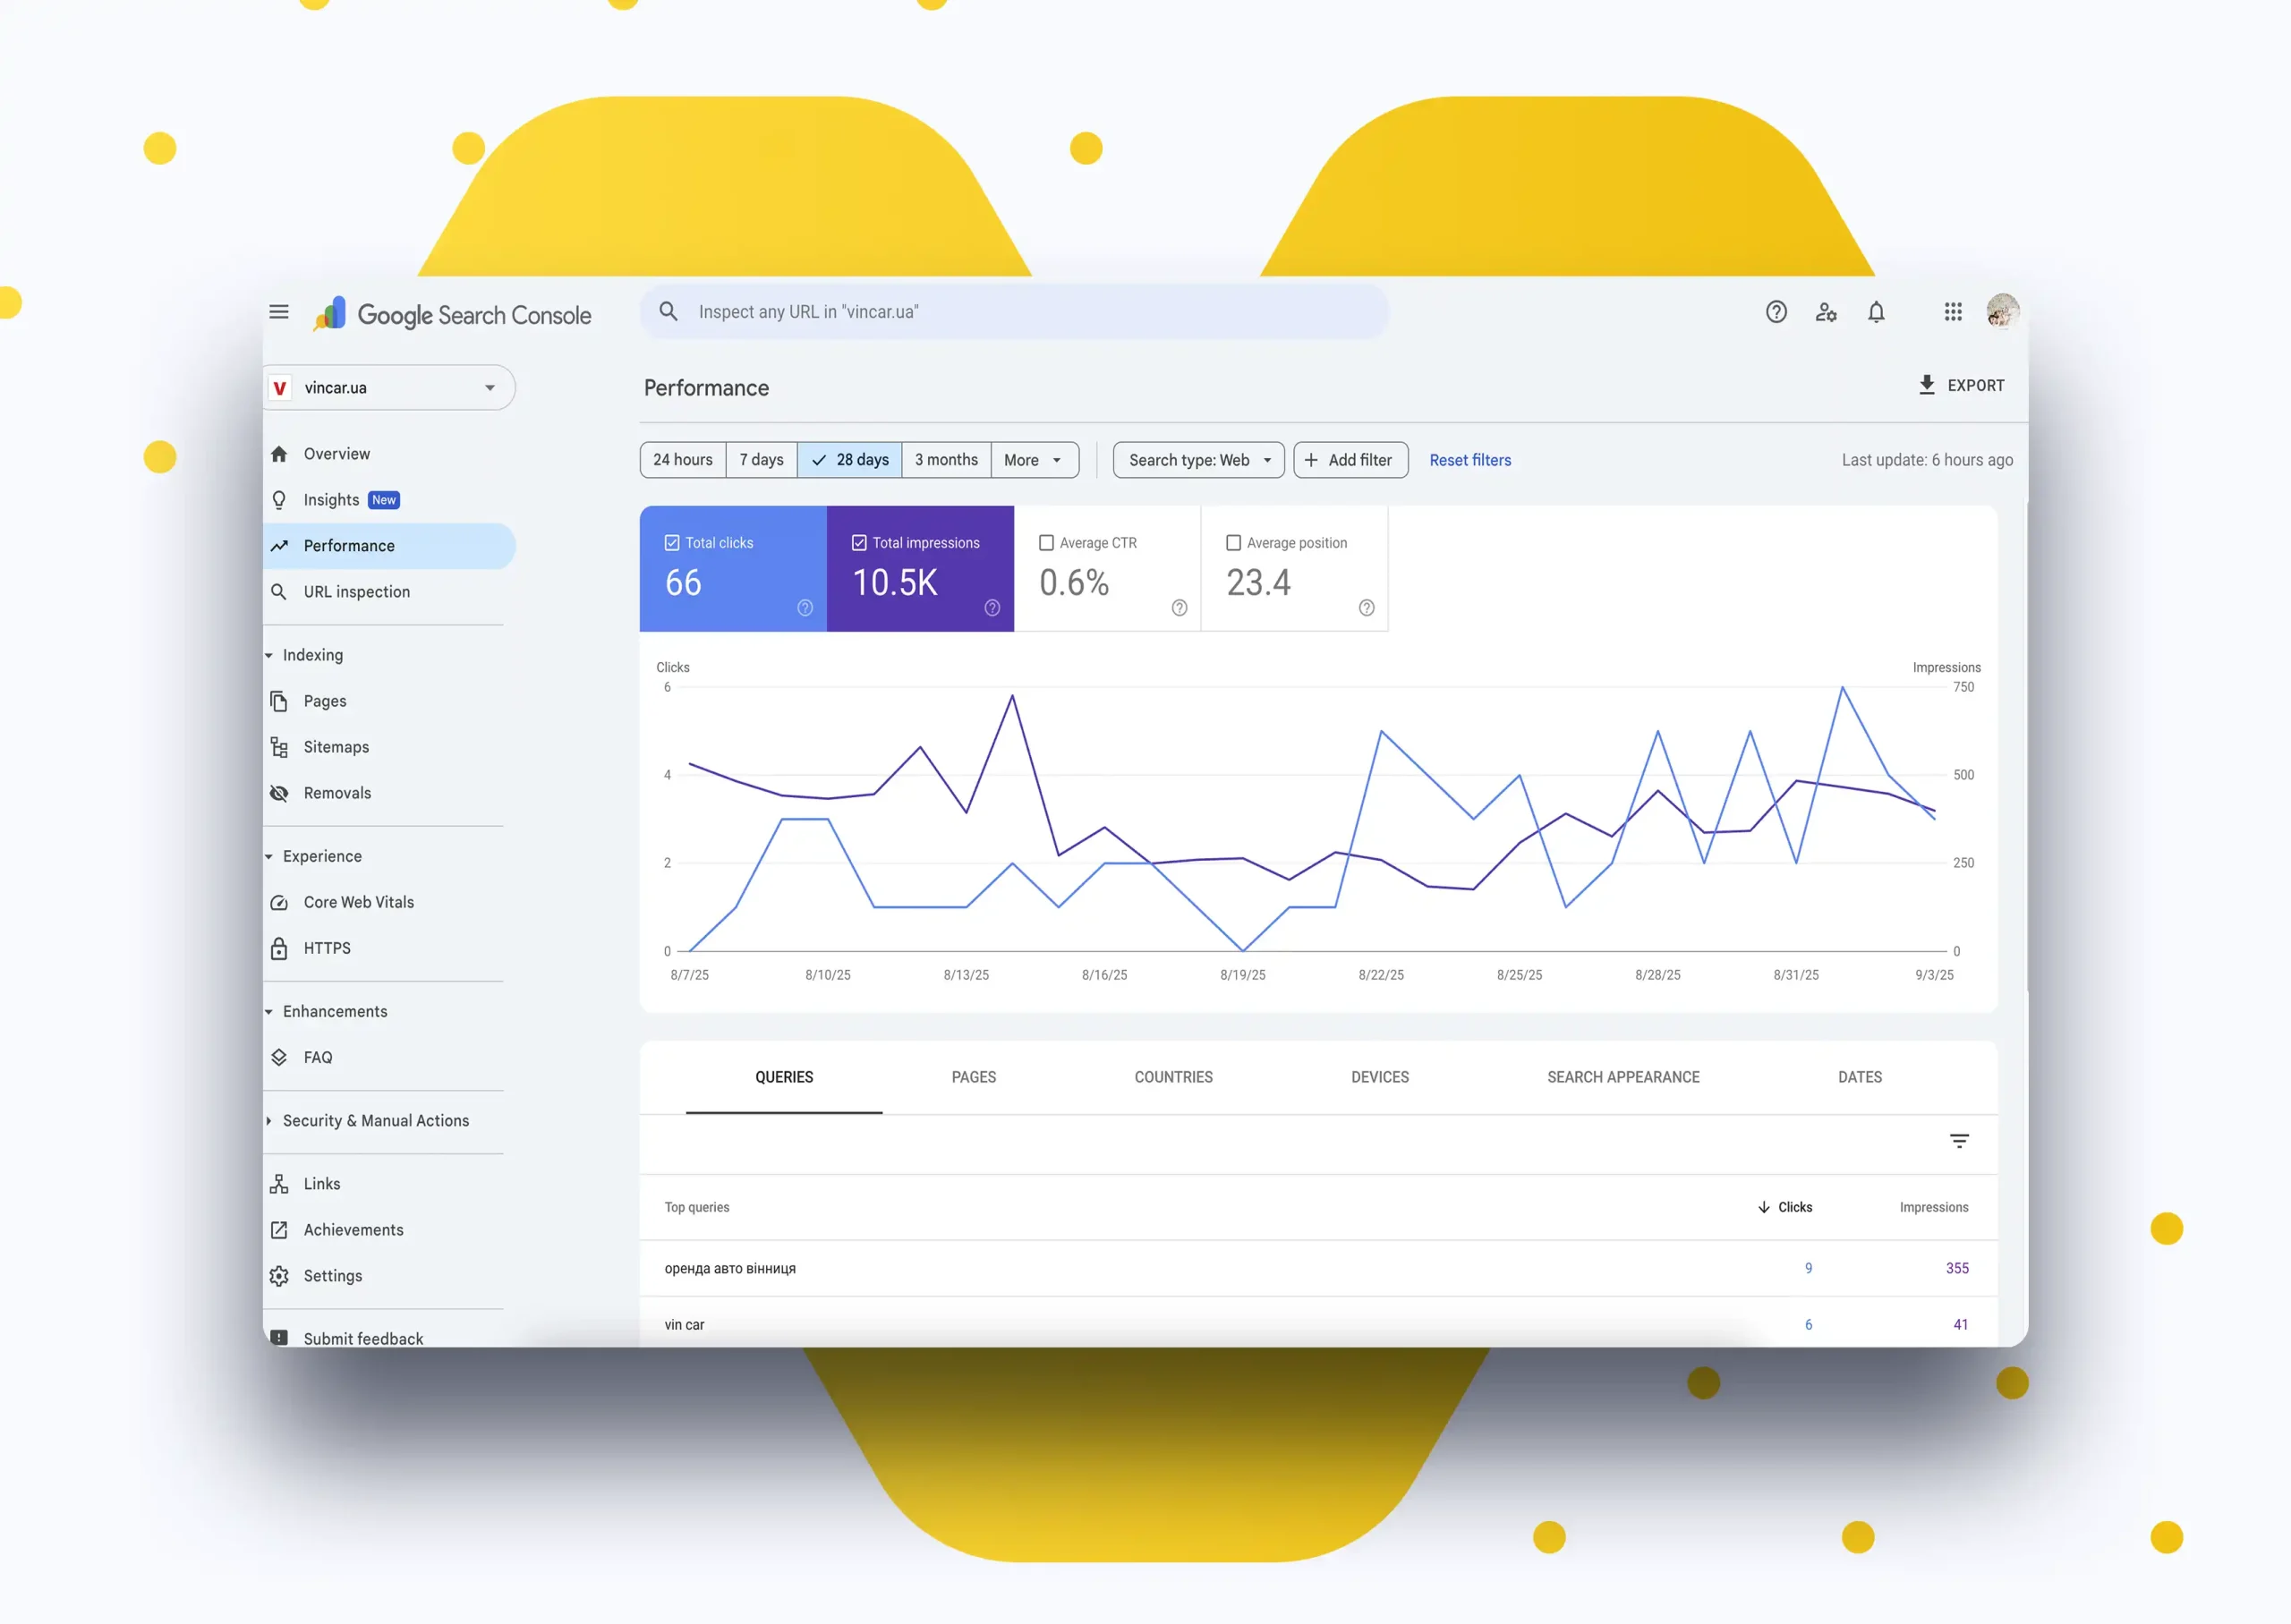Switch to the Countries tab
Image resolution: width=2291 pixels, height=1624 pixels.
point(1173,1077)
